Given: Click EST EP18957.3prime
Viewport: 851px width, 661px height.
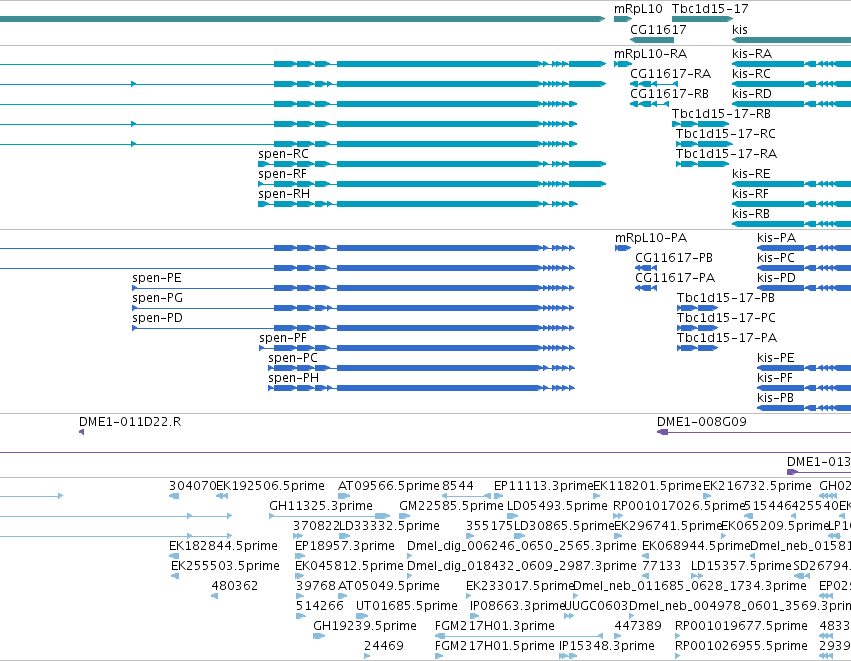Looking at the screenshot, I should [345, 546].
